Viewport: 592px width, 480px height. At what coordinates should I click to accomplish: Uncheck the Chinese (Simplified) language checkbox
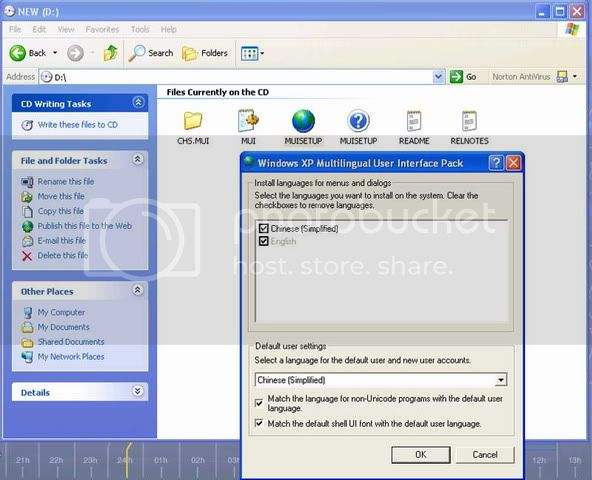tap(264, 228)
